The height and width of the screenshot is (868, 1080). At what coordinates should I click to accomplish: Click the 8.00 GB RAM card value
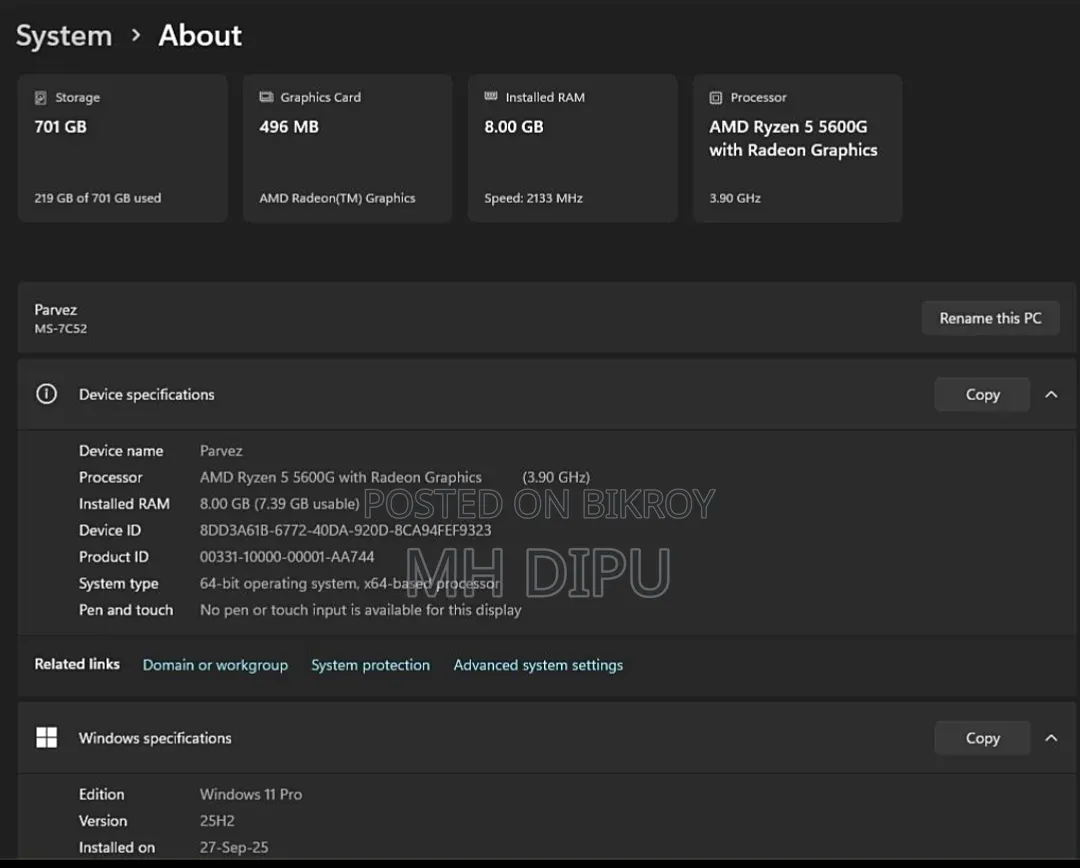[x=514, y=127]
